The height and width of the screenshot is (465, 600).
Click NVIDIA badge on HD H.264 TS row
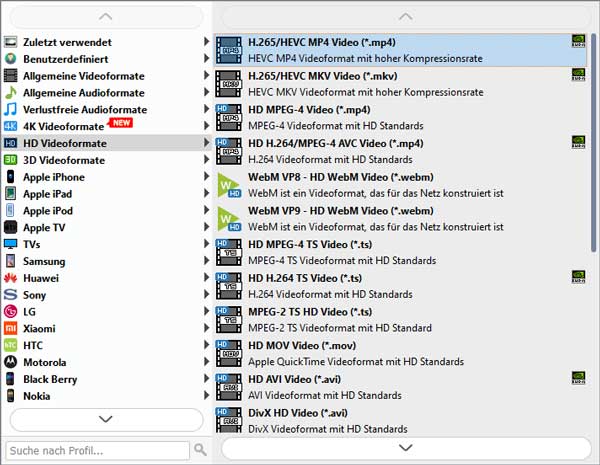pyautogui.click(x=578, y=276)
